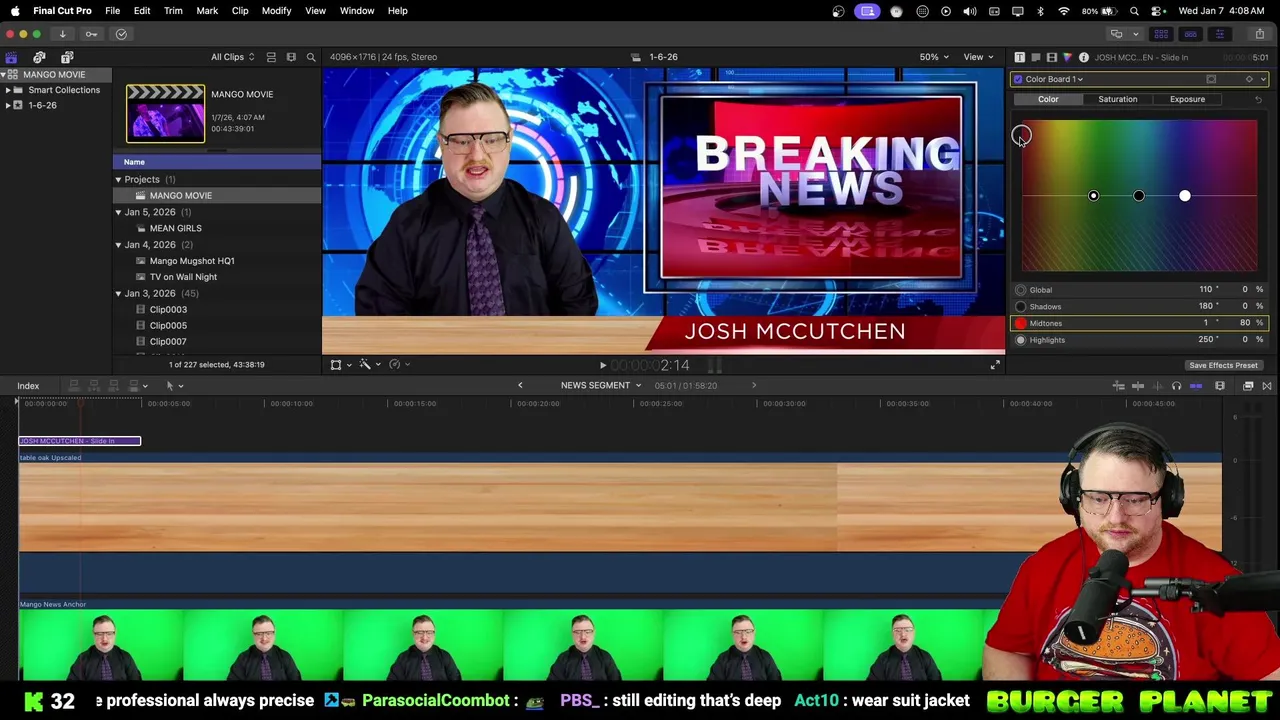Screen dimensions: 1280x720
Task: Open the NEWS SEGMENT timeline dropdown
Action: (601, 385)
